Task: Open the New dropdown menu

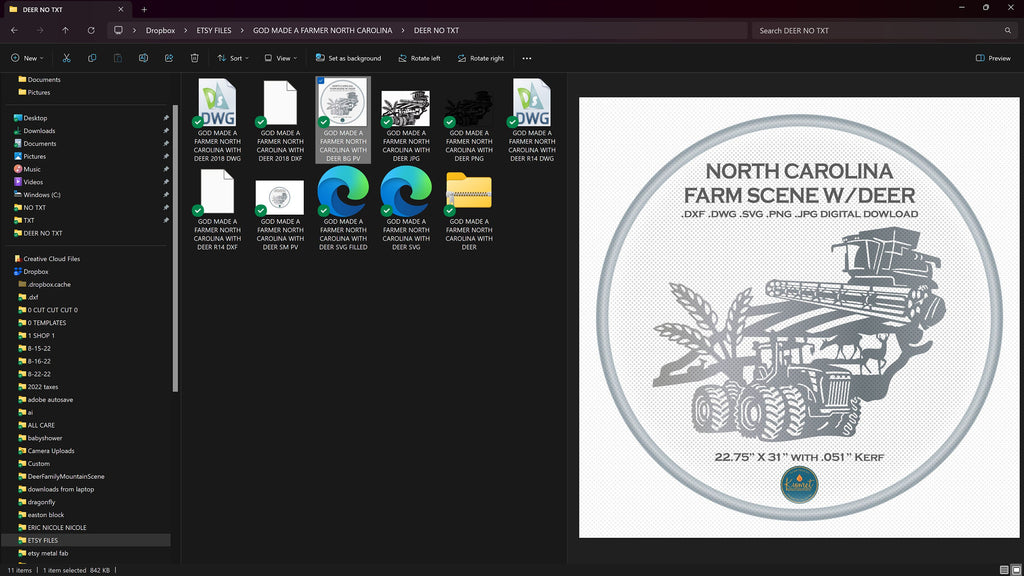Action: pos(27,58)
